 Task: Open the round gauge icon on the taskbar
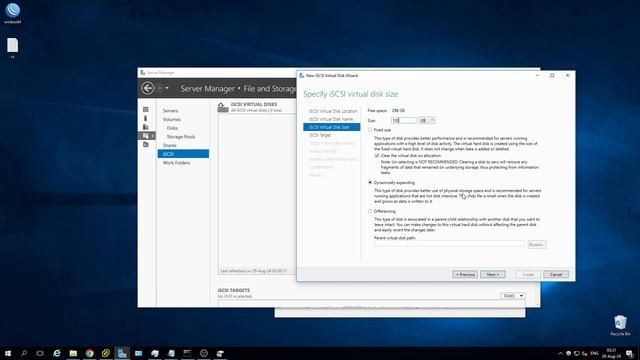point(204,353)
